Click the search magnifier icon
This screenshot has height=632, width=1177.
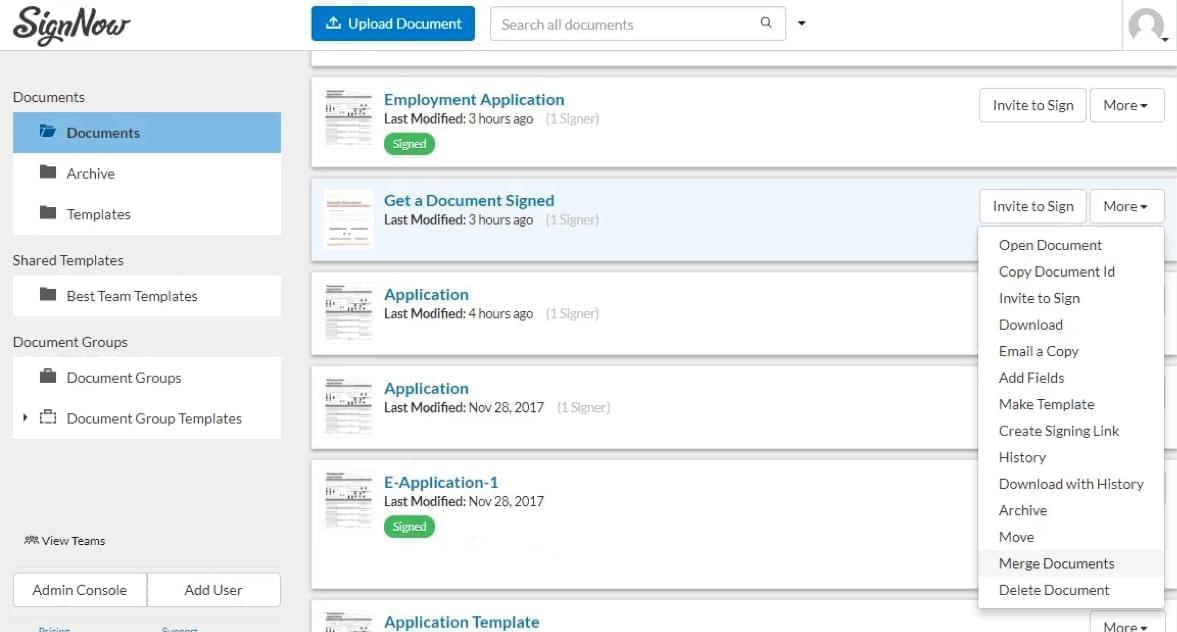765,23
